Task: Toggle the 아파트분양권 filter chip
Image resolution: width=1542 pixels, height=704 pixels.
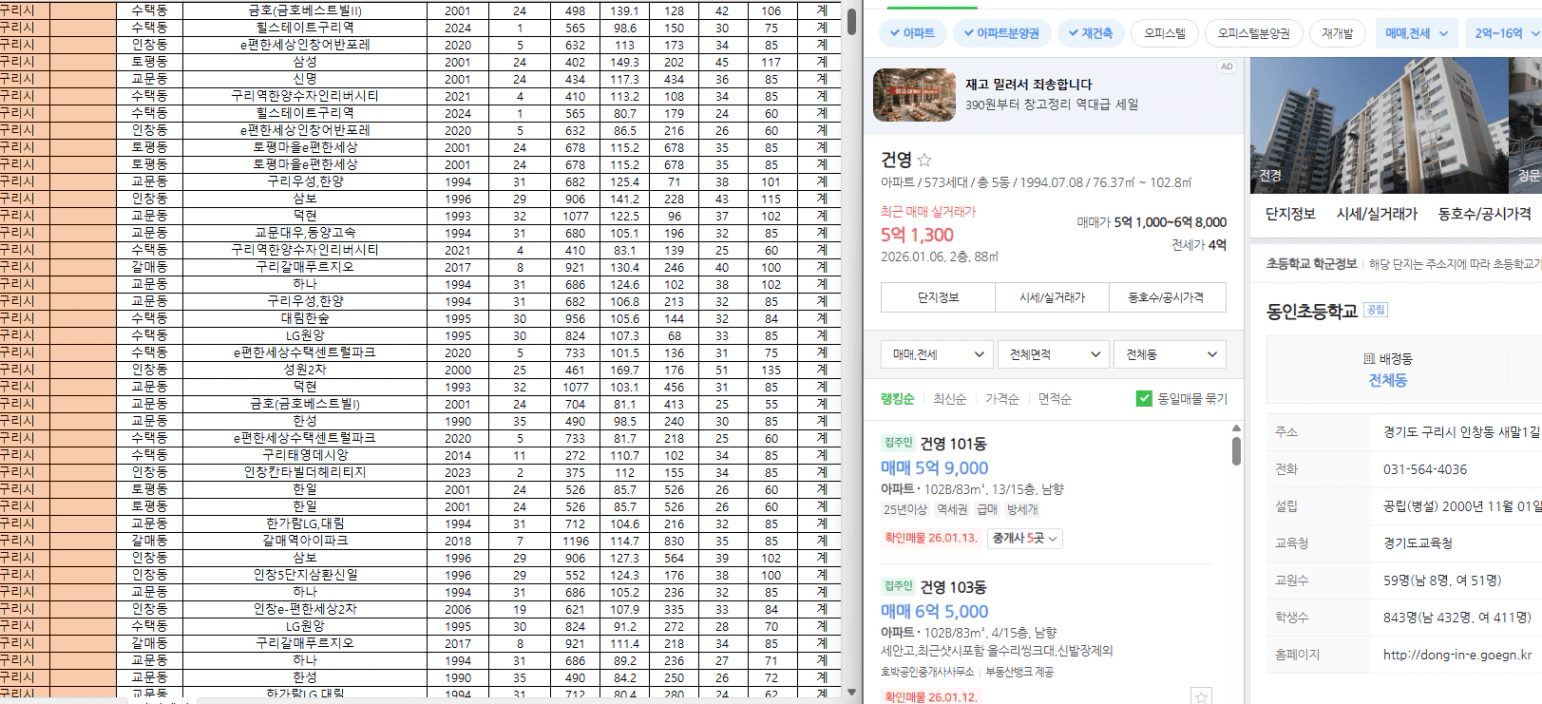Action: point(1000,34)
